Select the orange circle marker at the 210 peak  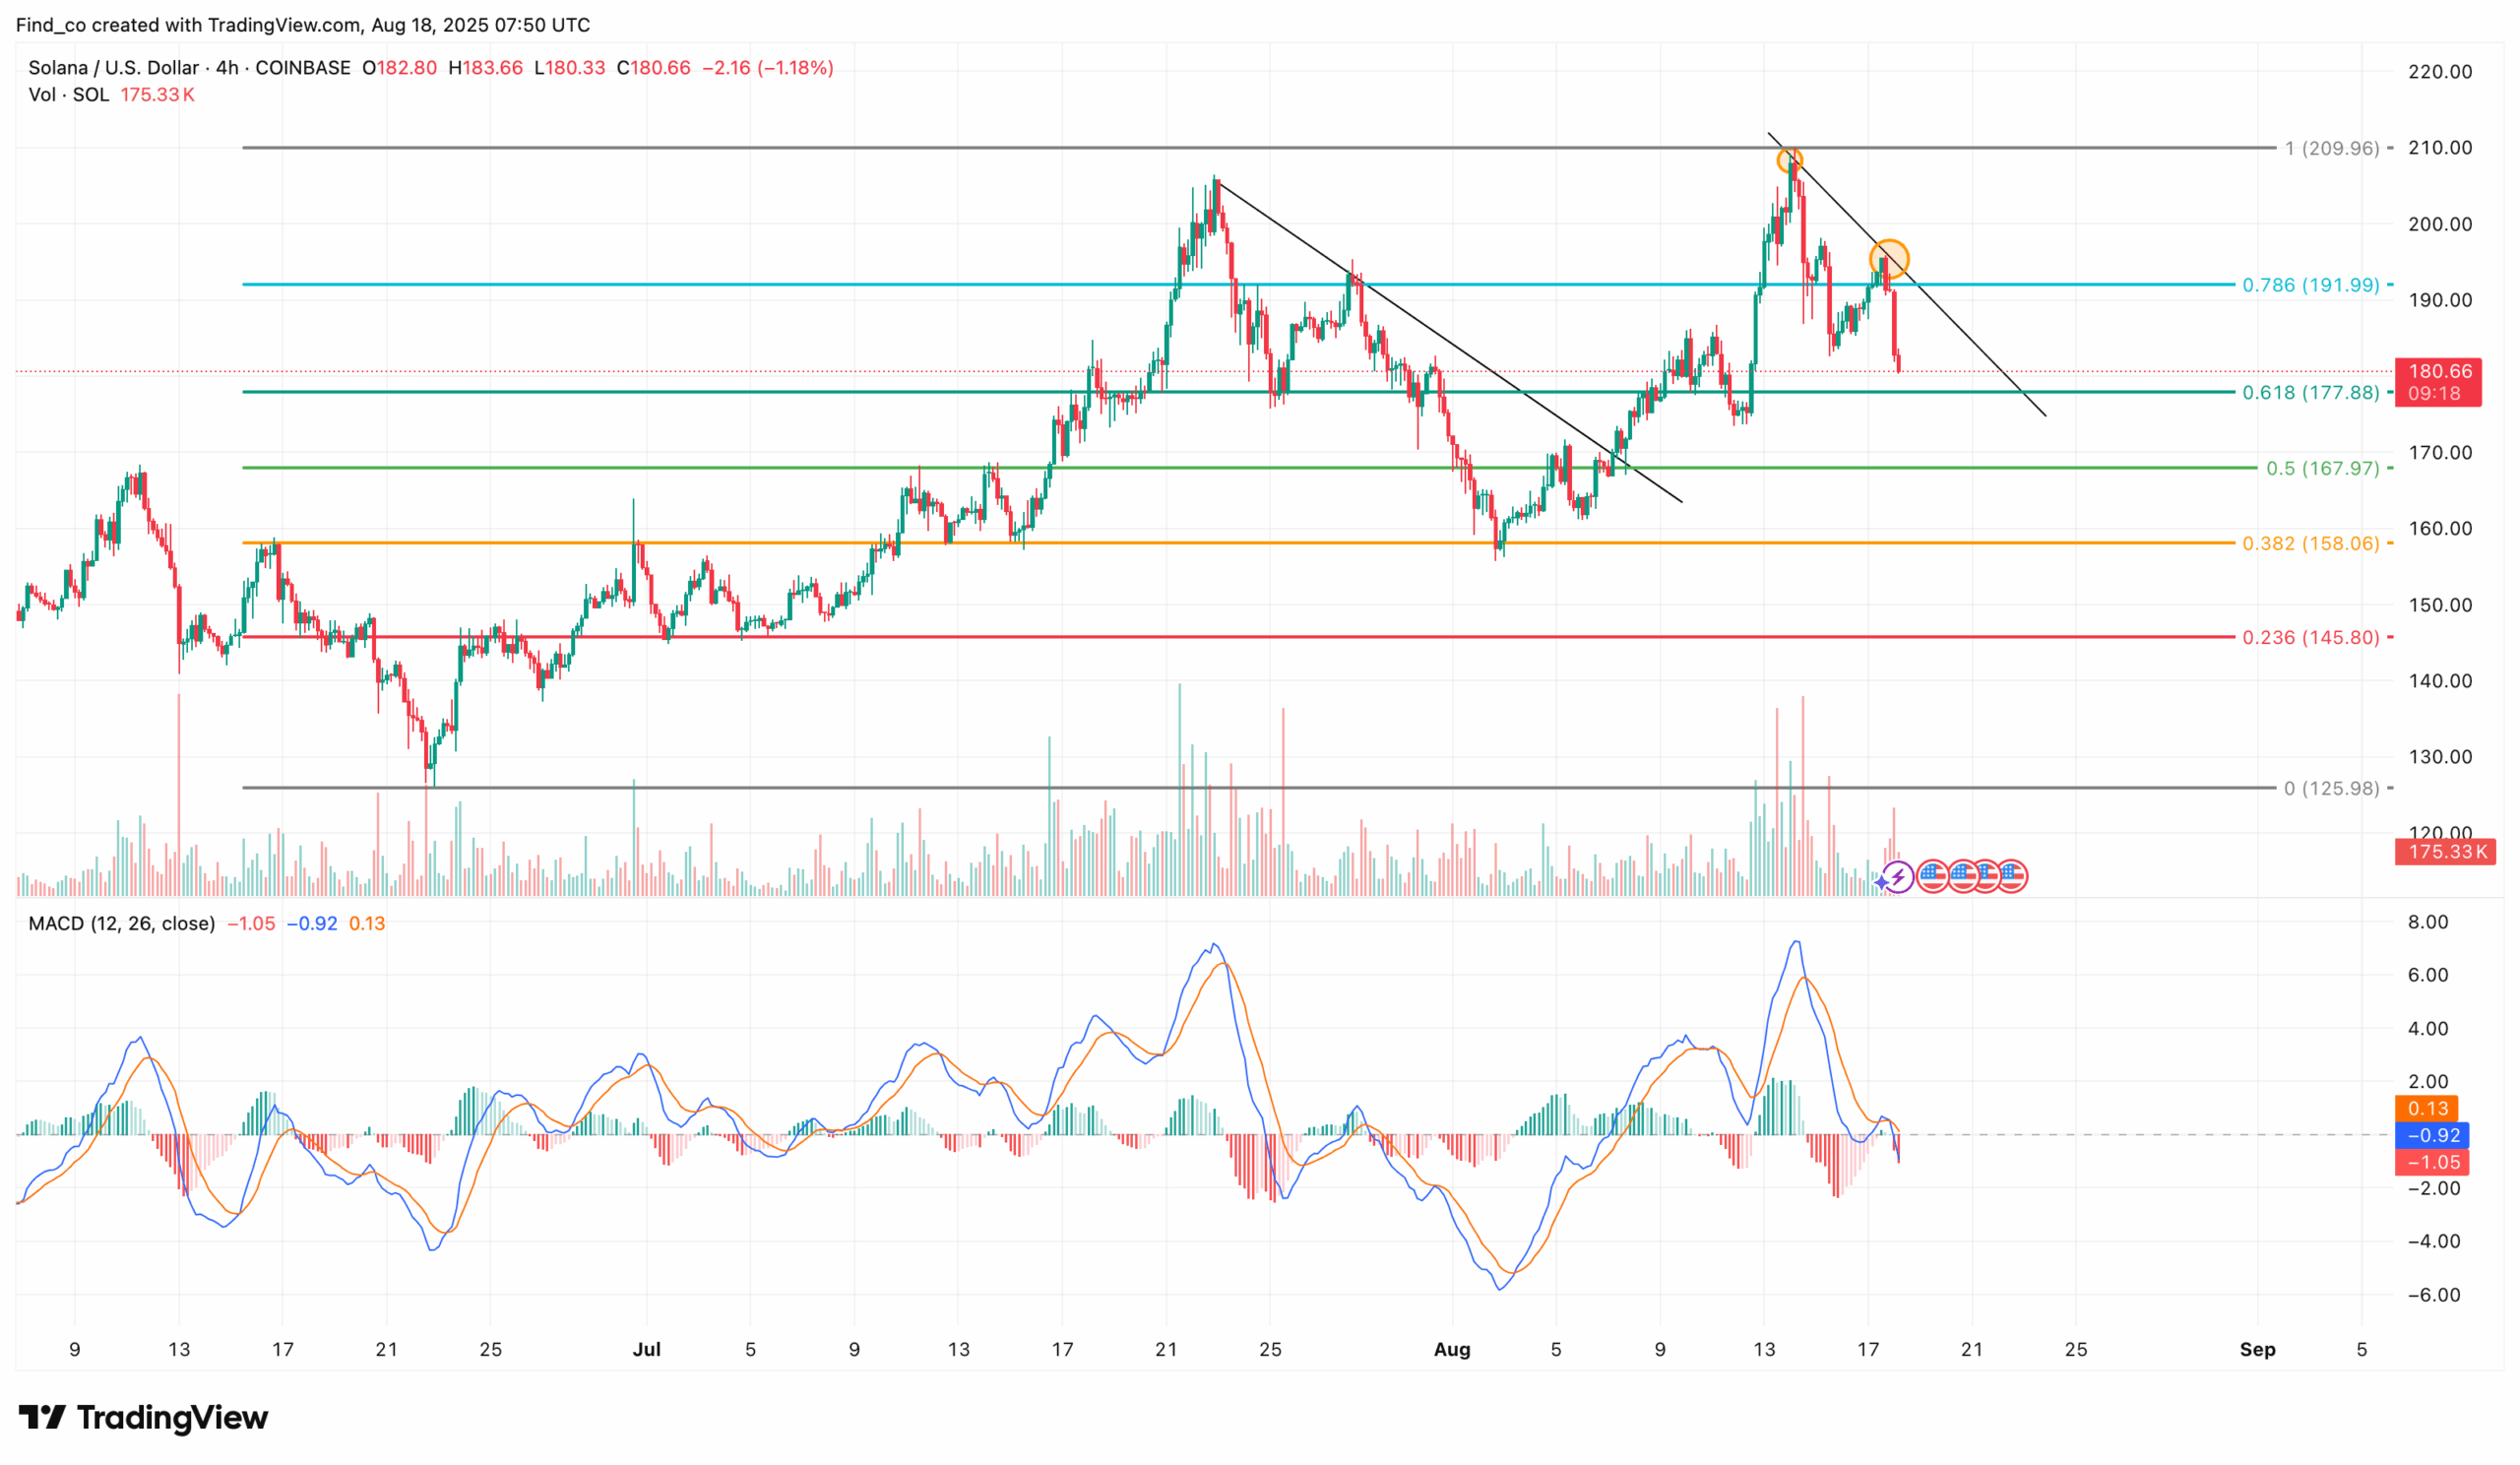tap(1789, 160)
